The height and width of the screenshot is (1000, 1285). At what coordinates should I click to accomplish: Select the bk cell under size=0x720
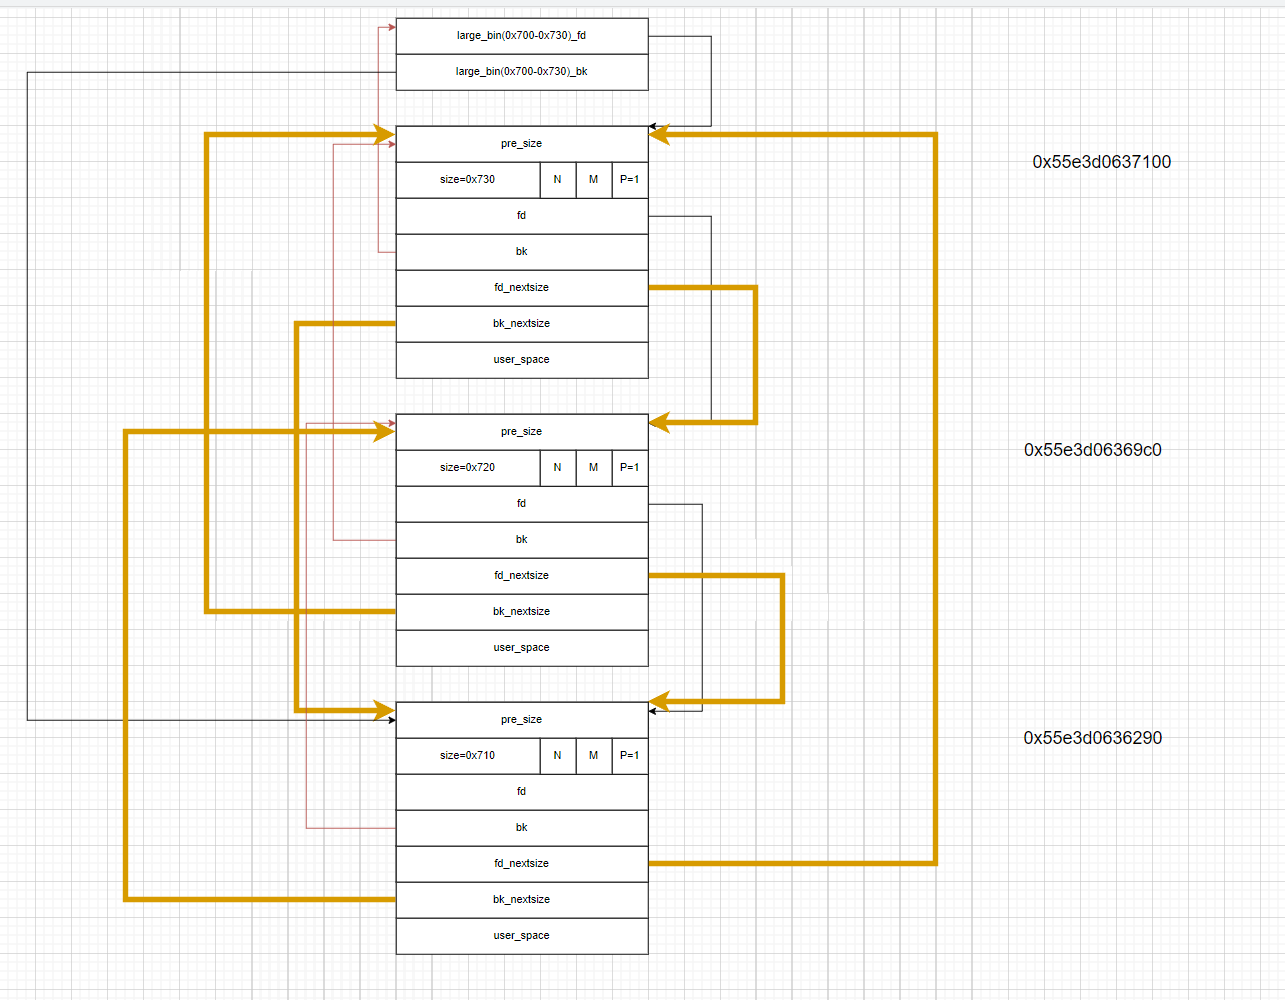coord(522,540)
